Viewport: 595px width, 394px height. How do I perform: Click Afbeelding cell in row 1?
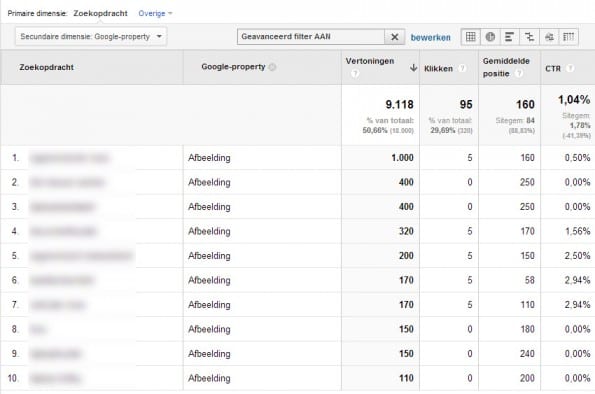click(209, 158)
